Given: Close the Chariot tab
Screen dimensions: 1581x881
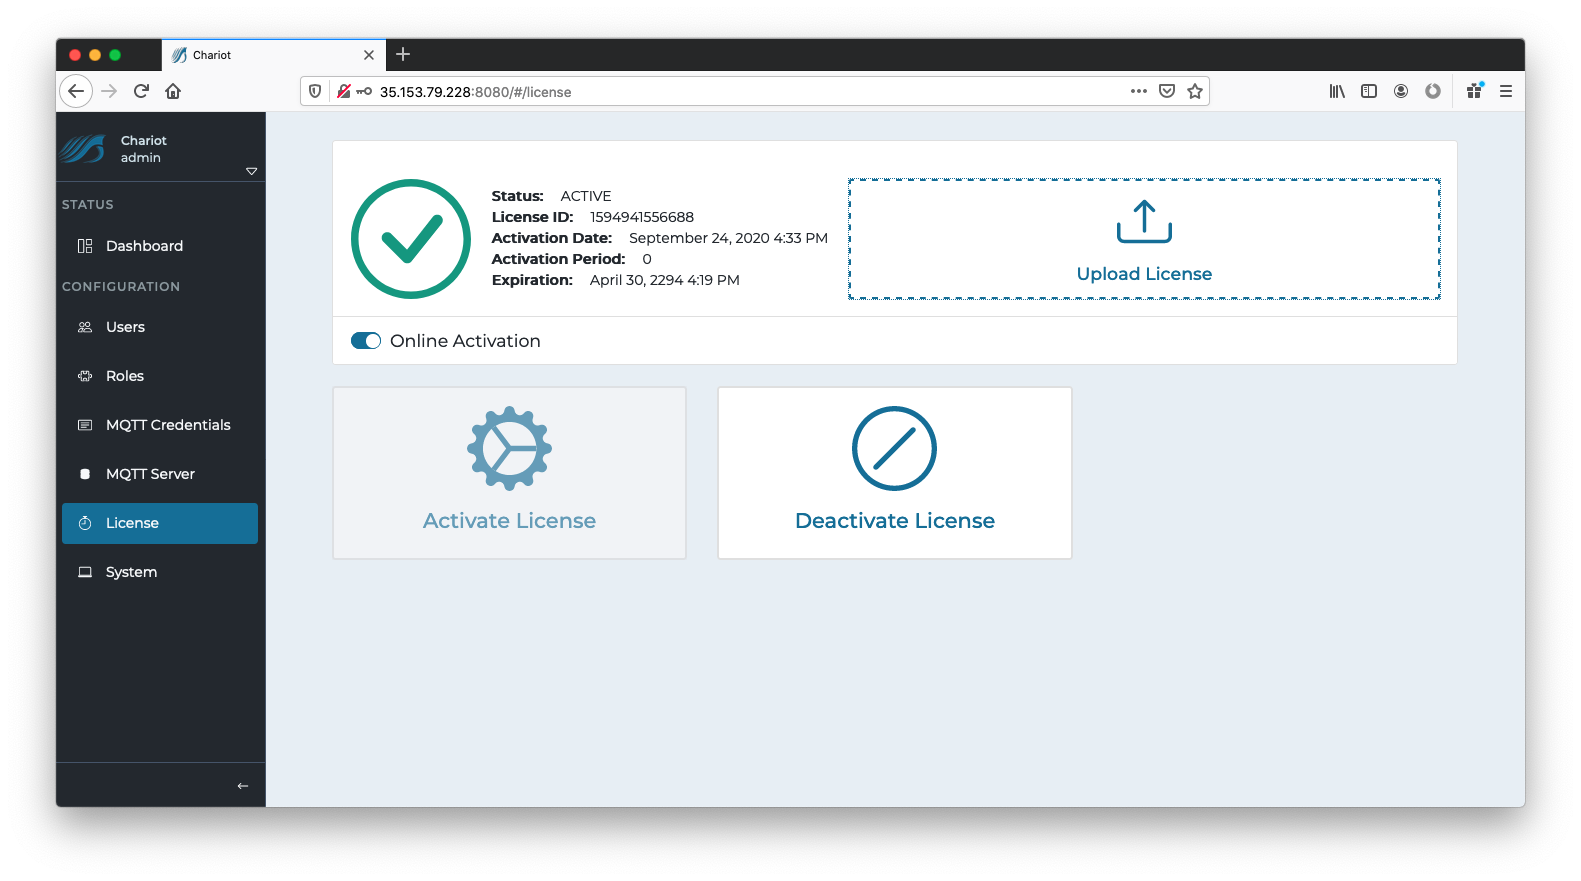Looking at the screenshot, I should click(x=369, y=55).
